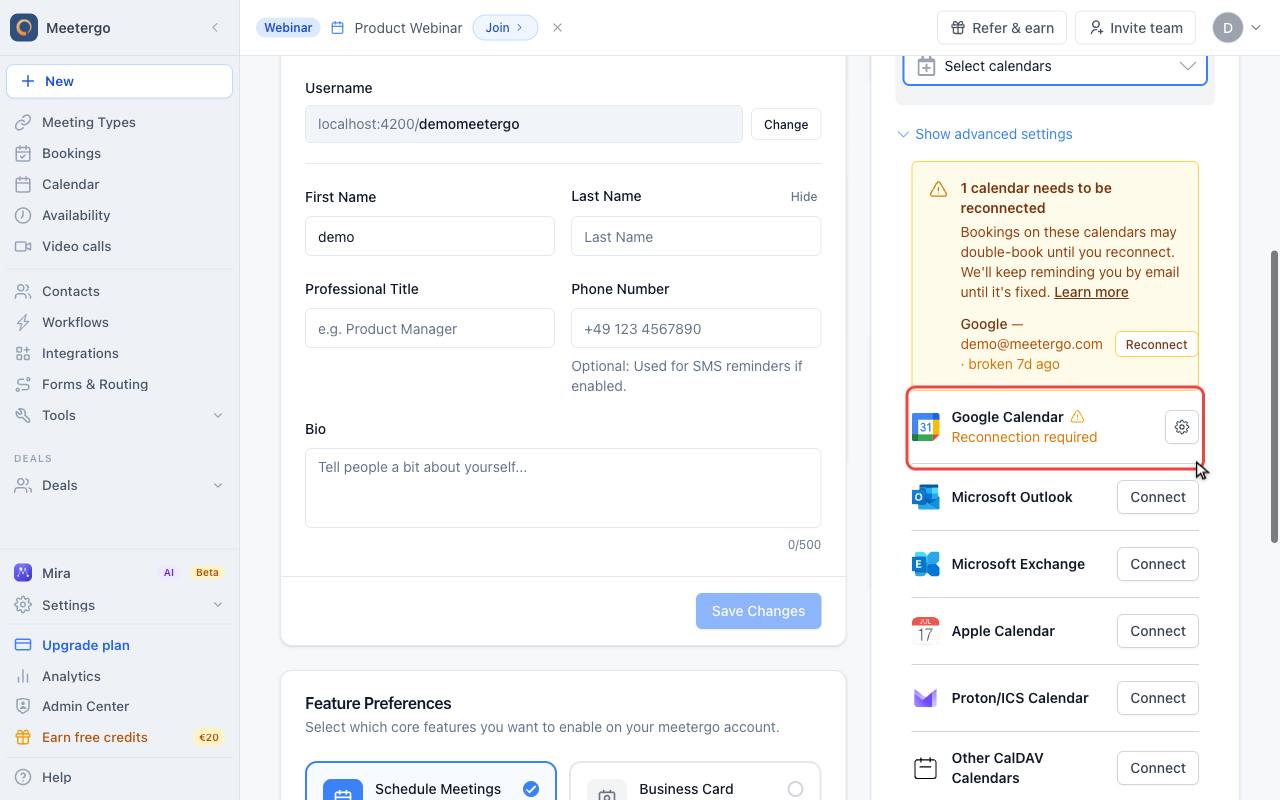Screen dimensions: 1280x800
Task: Collapse the sidebar with the chevron icon
Action: (x=215, y=28)
